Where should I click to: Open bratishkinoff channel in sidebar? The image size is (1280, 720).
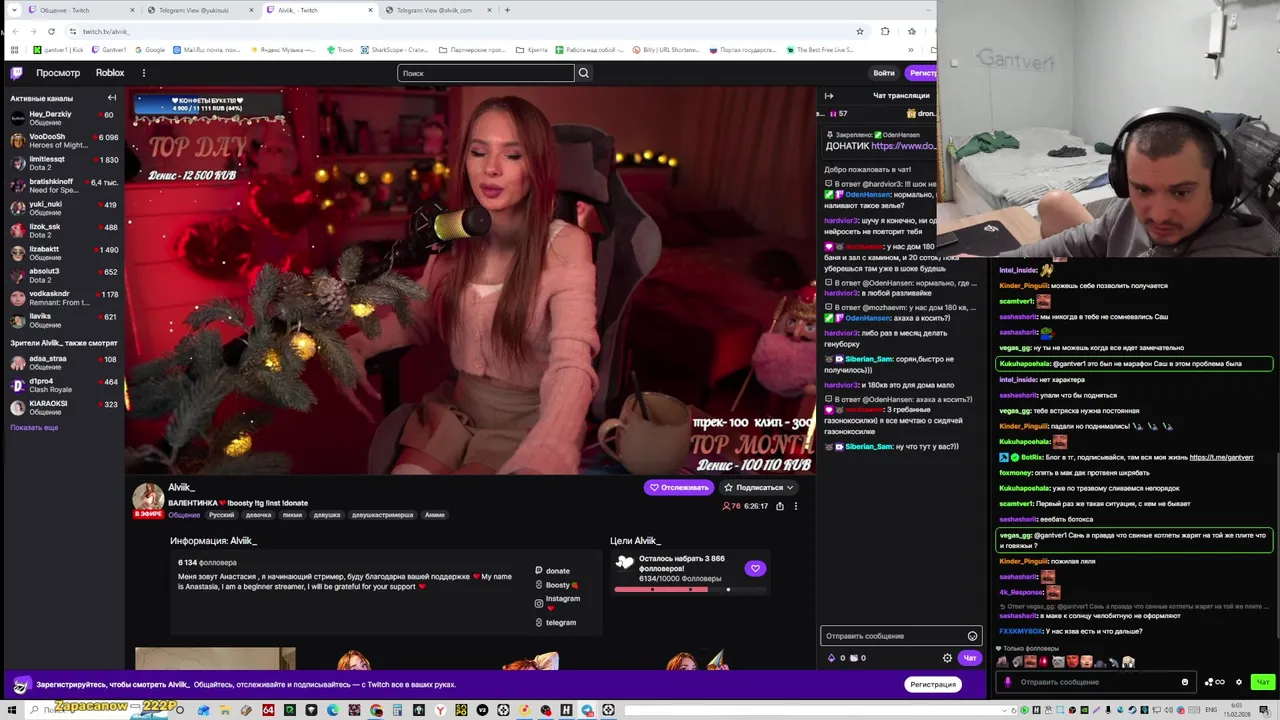click(x=64, y=185)
